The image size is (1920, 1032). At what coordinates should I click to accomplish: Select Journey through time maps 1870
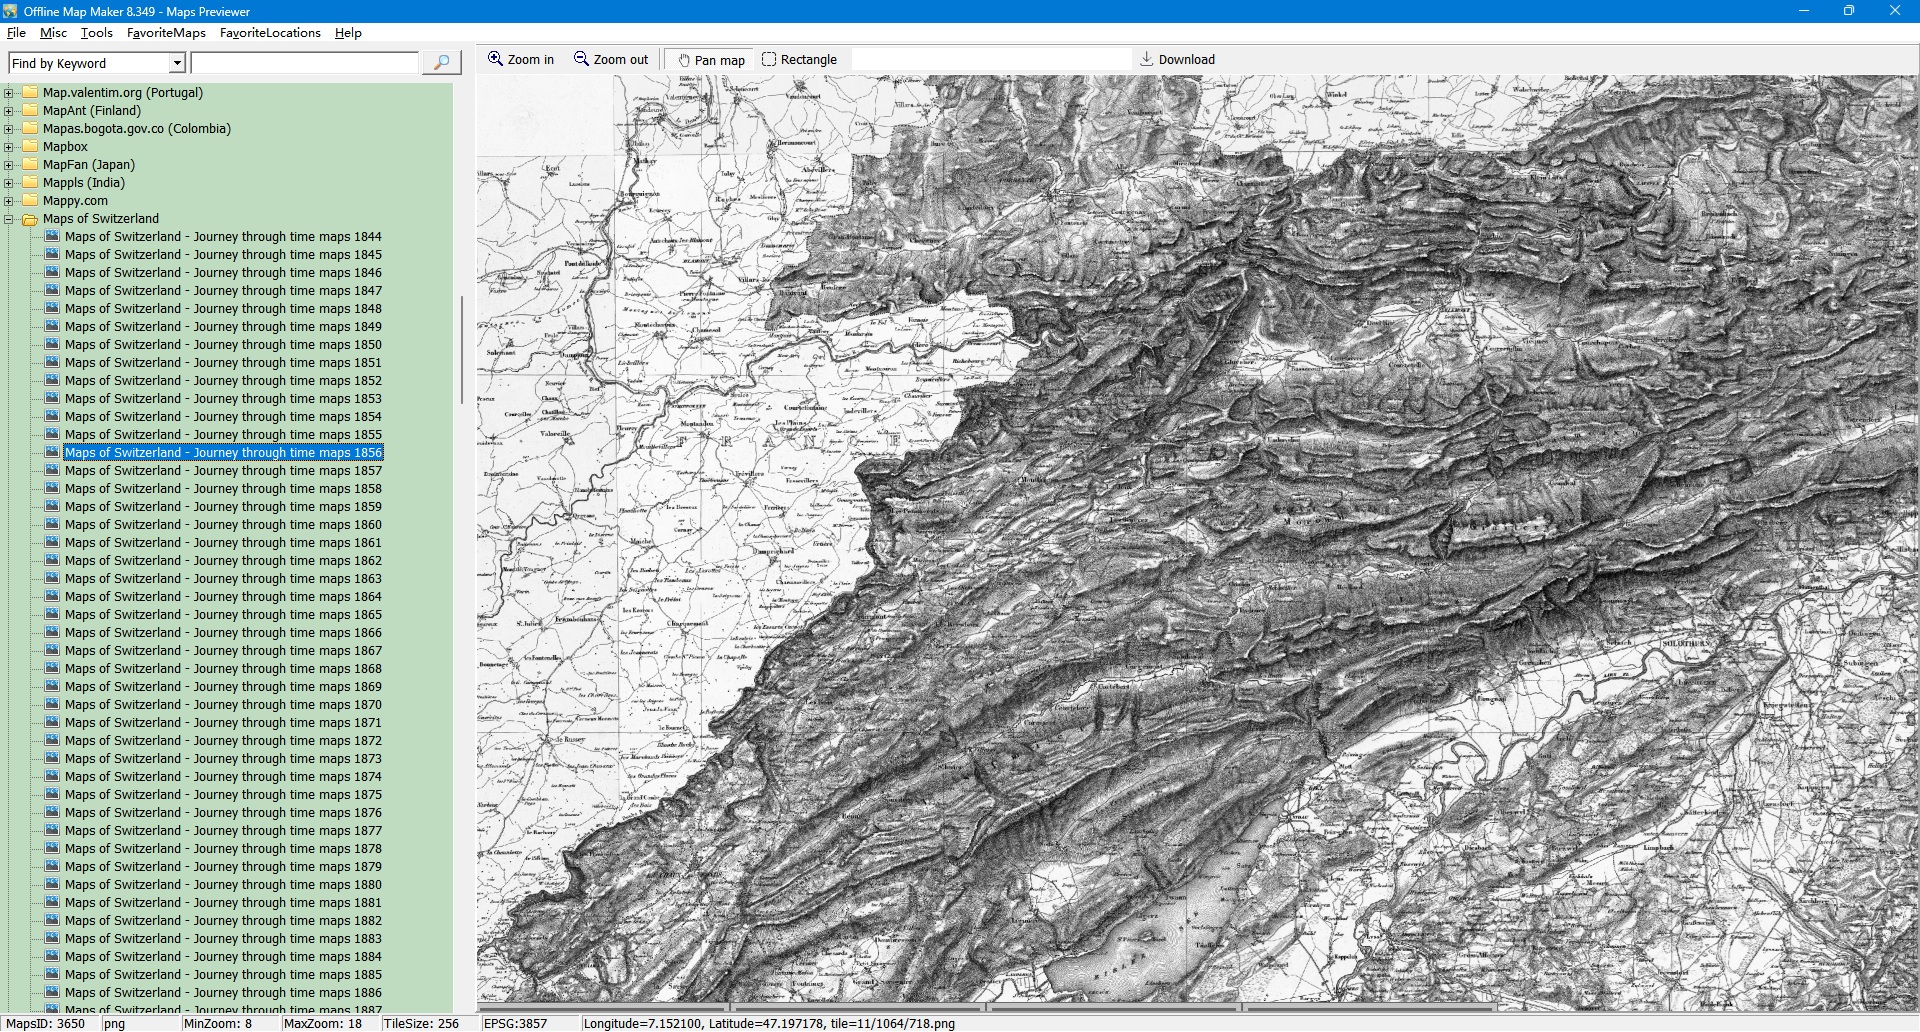(223, 705)
